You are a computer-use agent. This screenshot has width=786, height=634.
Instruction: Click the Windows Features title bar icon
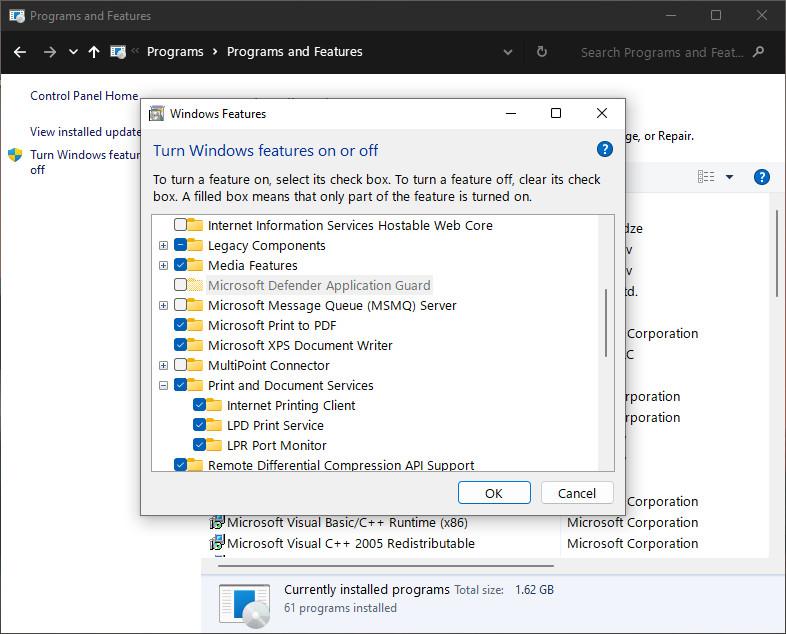coord(156,114)
